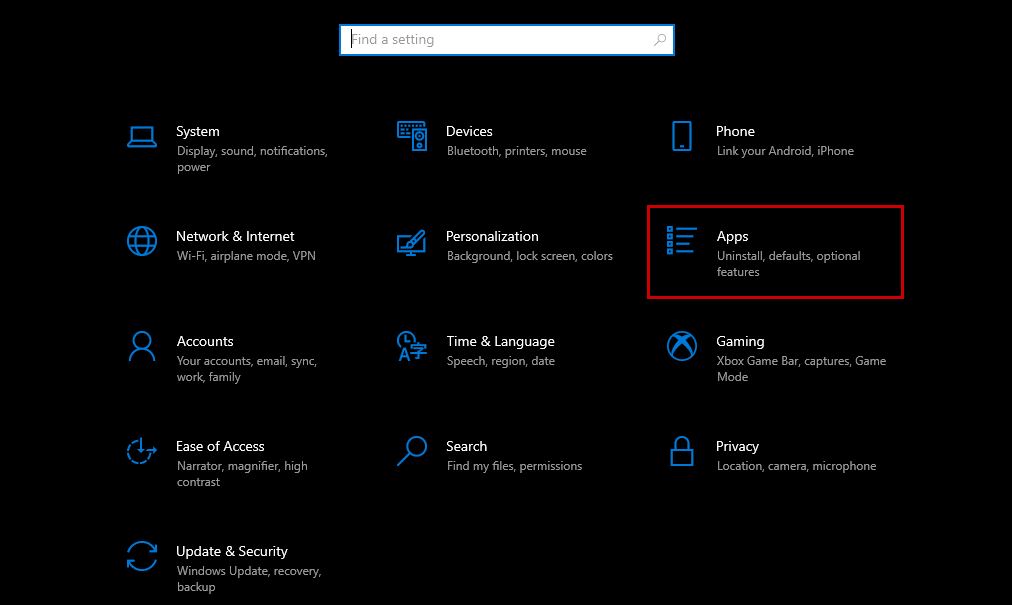Click the Time & Language icon

coord(411,346)
